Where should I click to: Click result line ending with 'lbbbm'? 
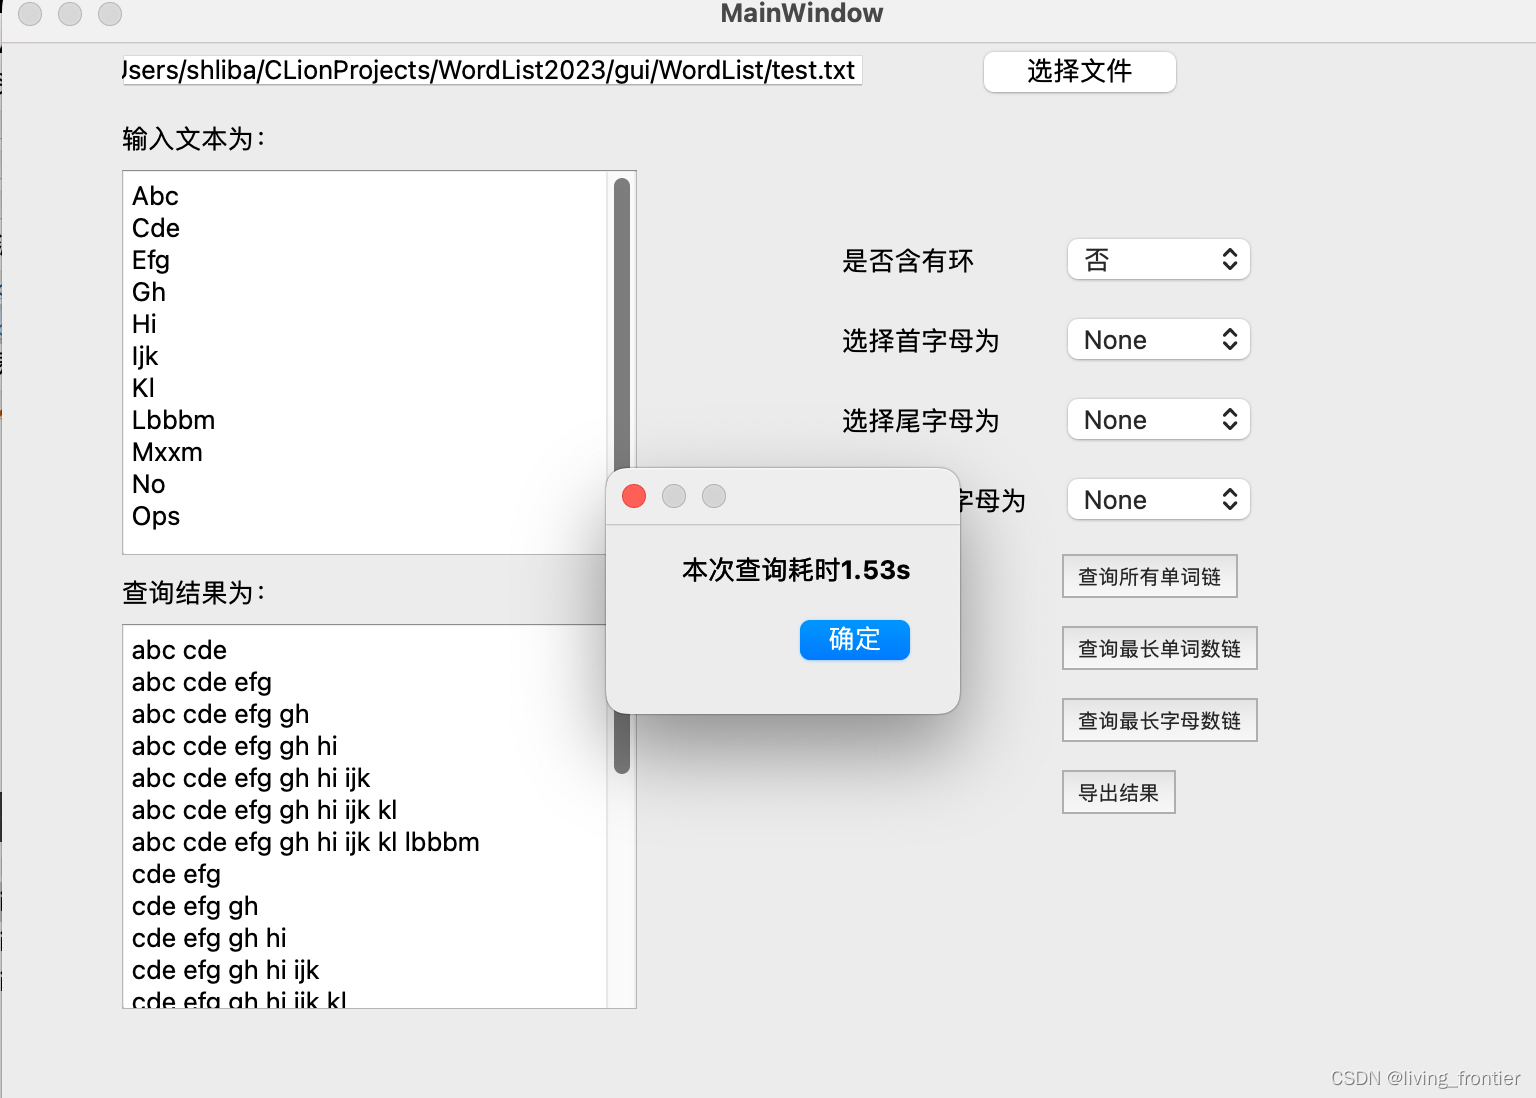306,842
